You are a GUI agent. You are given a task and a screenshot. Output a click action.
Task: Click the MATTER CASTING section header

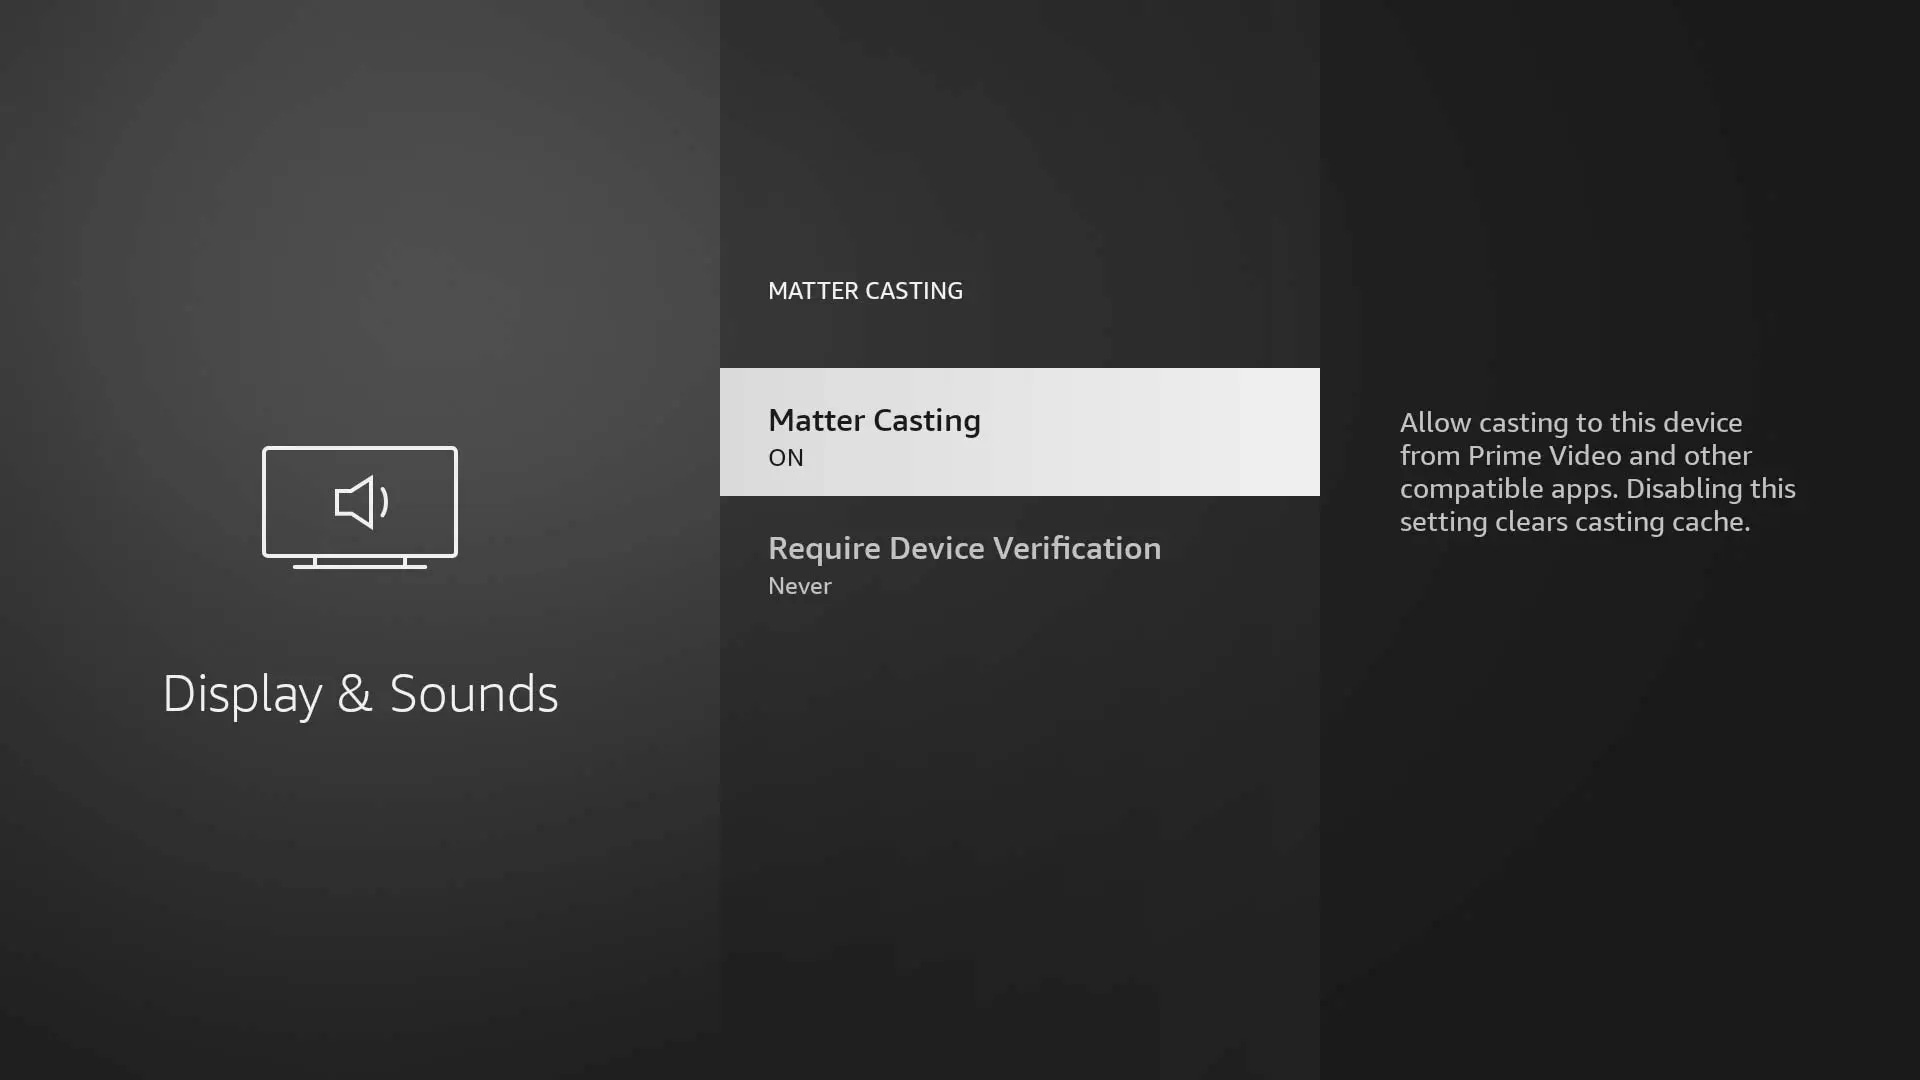pyautogui.click(x=865, y=291)
